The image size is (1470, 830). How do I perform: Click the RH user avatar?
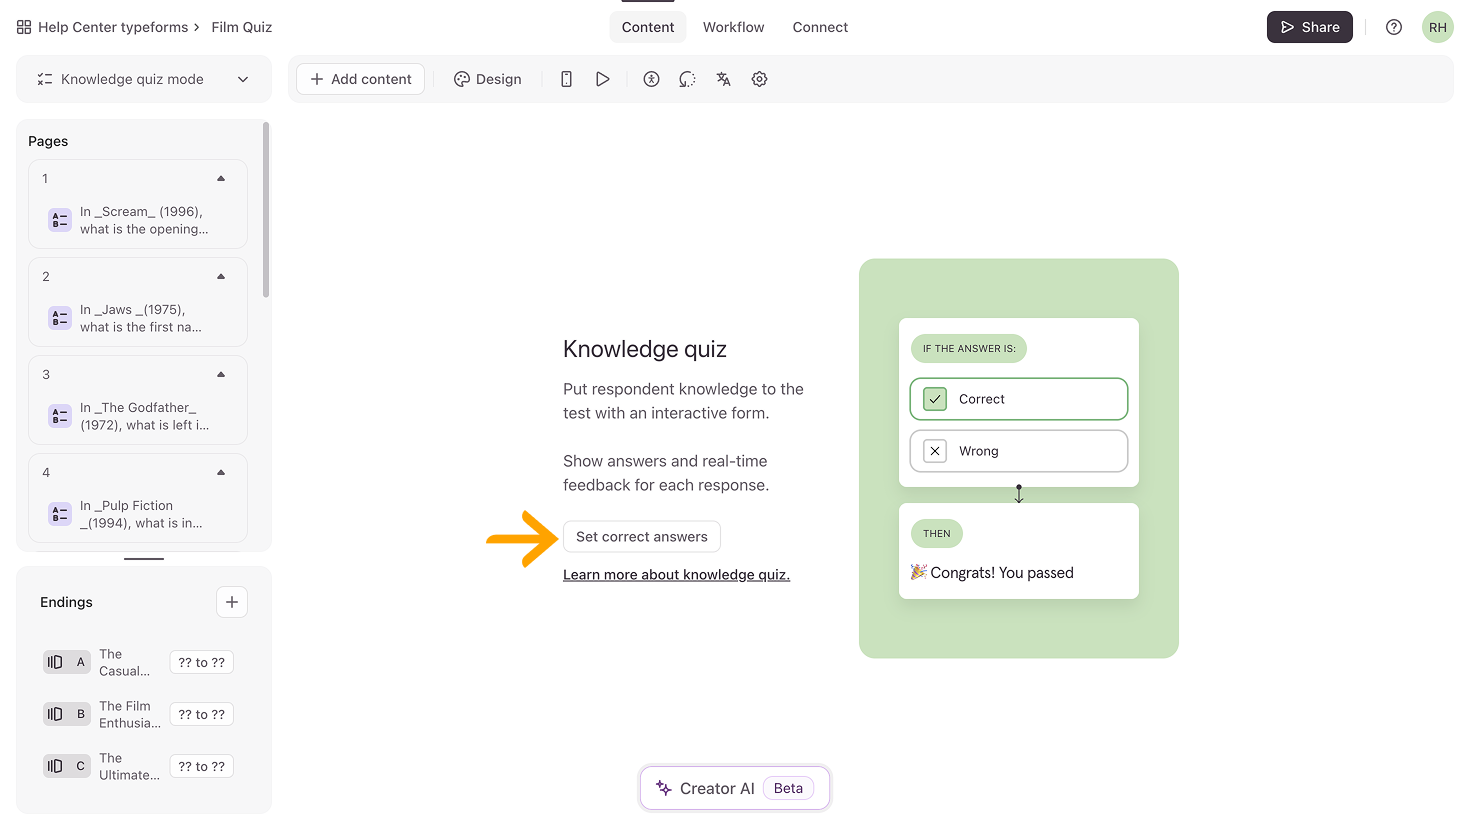point(1437,27)
